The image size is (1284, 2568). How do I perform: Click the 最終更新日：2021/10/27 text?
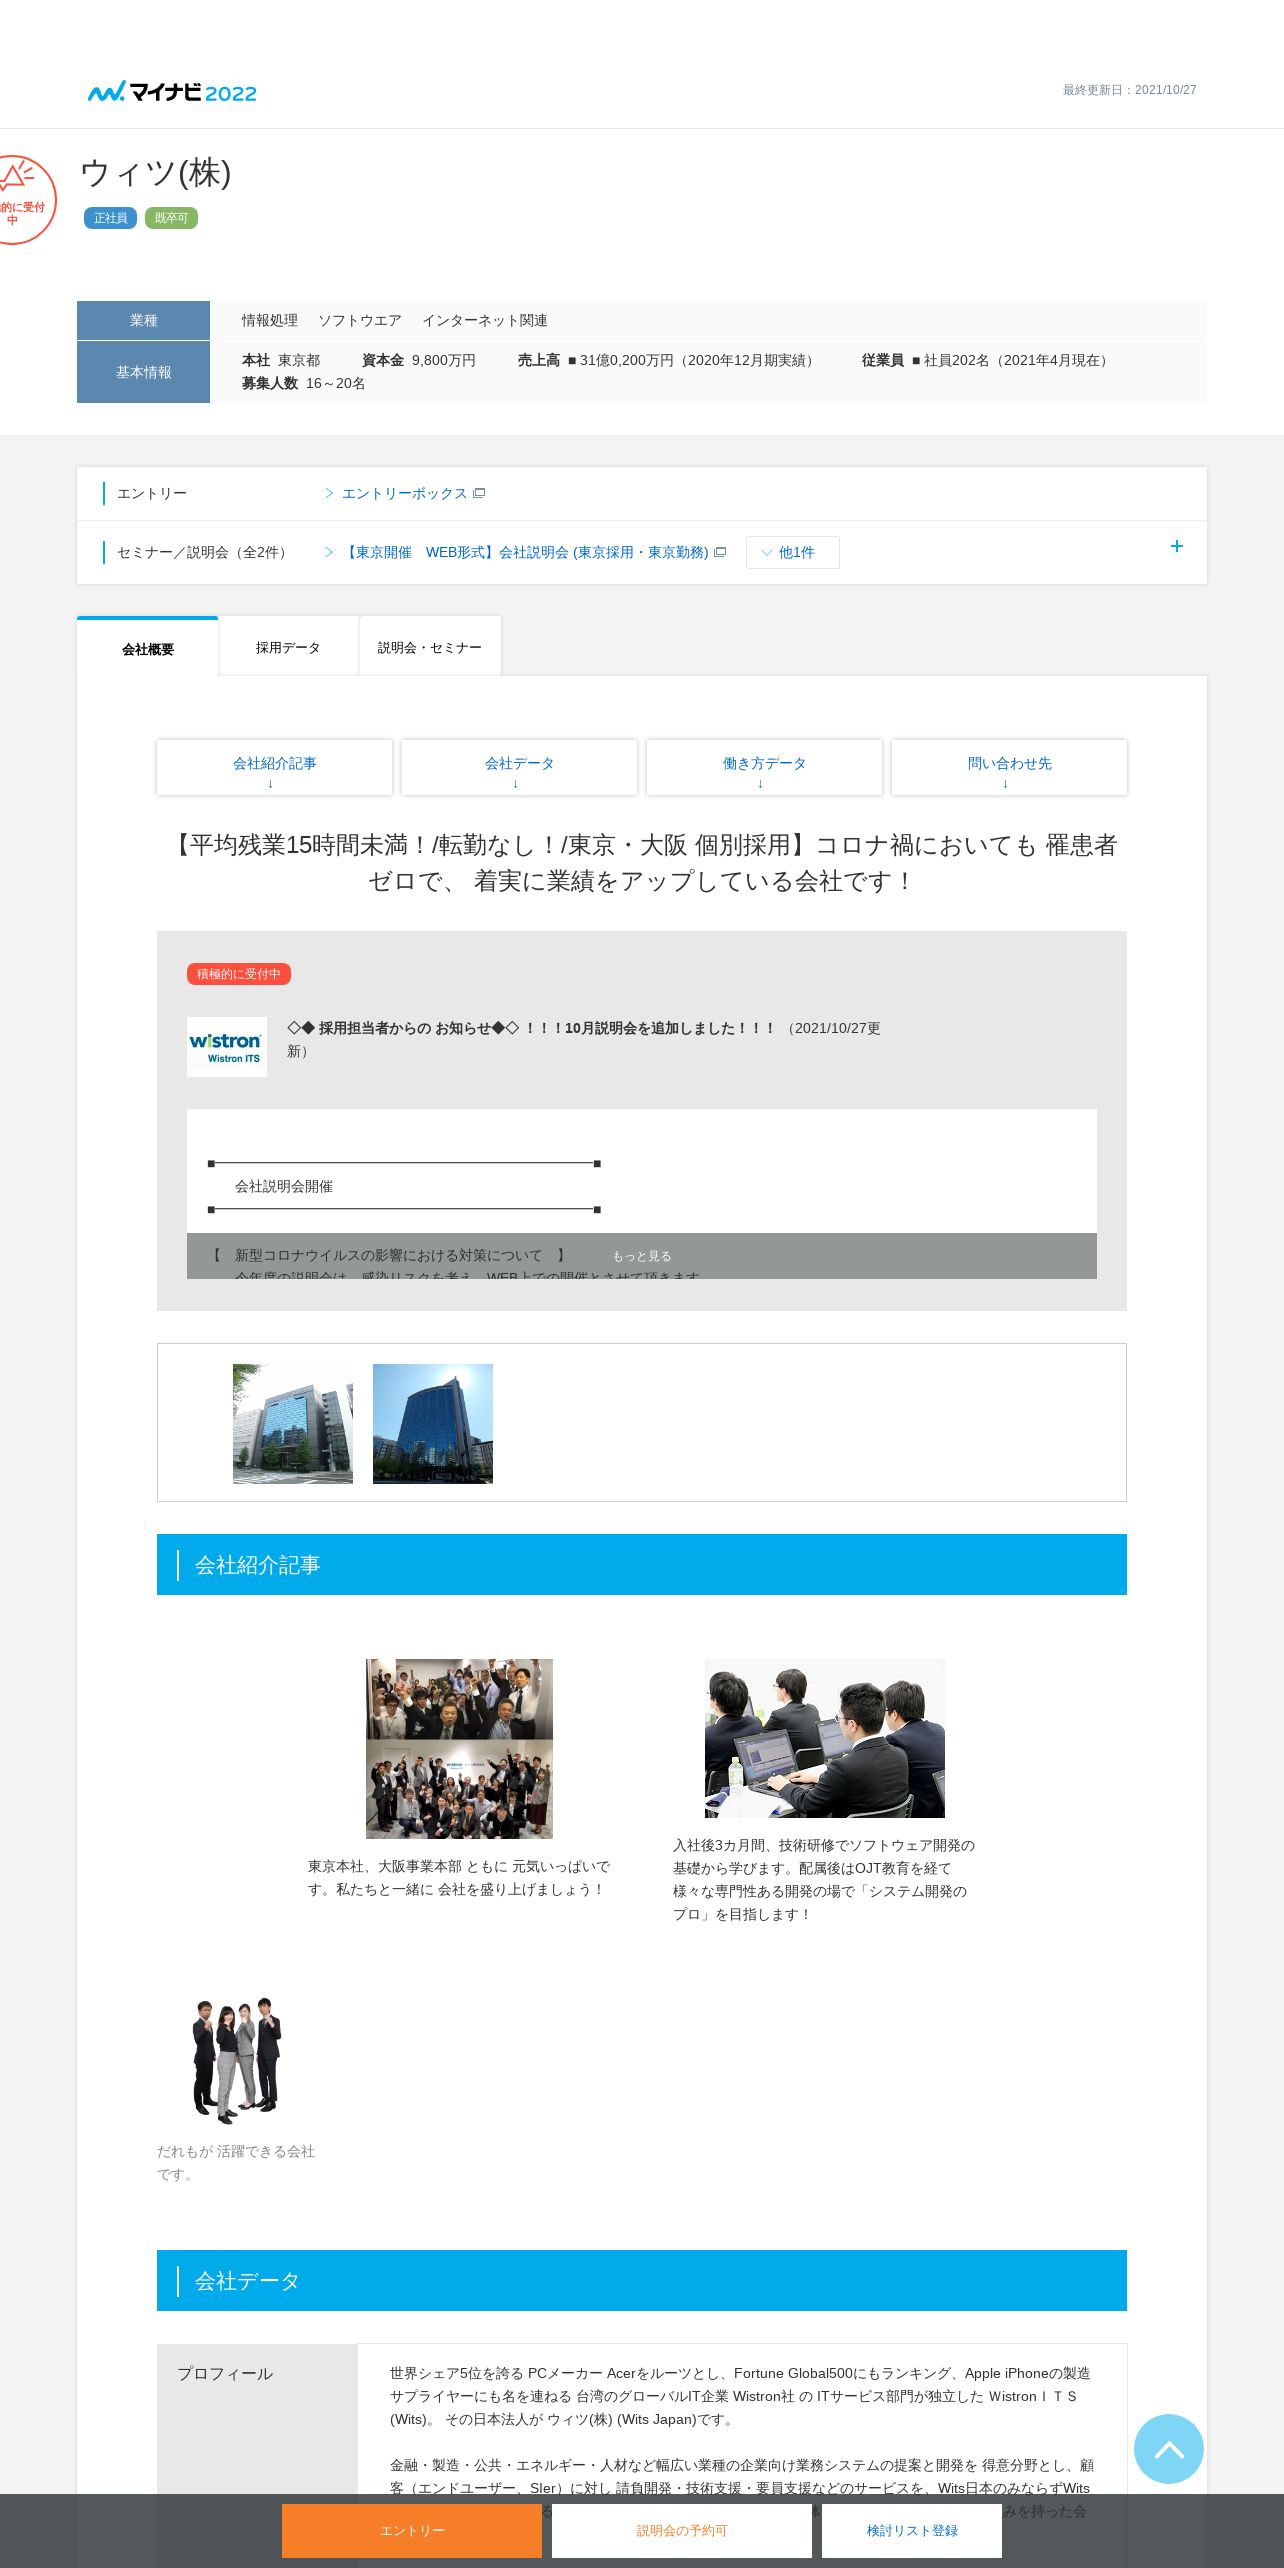pos(1129,90)
